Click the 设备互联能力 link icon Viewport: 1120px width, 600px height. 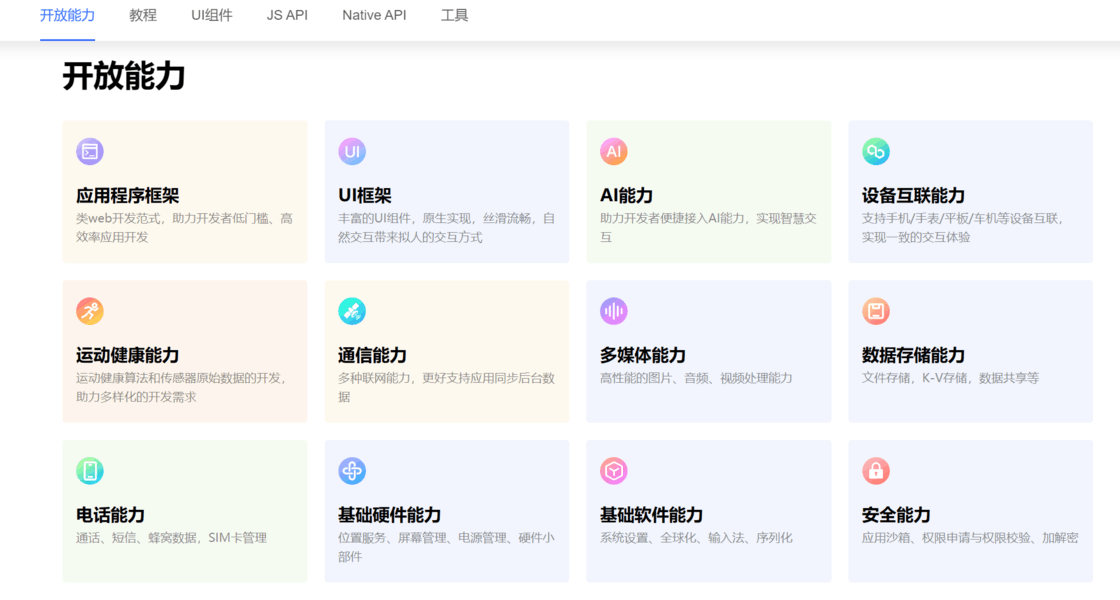click(x=876, y=151)
